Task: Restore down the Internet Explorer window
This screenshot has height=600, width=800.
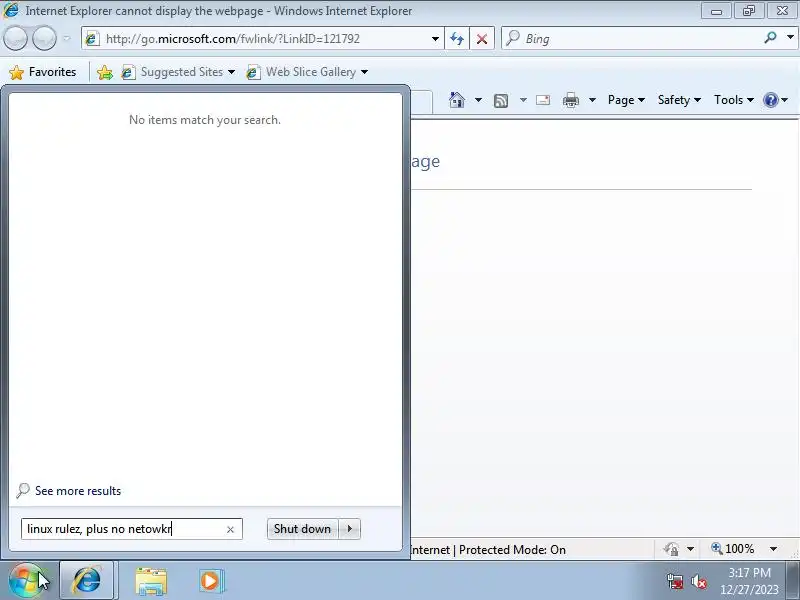Action: point(748,11)
